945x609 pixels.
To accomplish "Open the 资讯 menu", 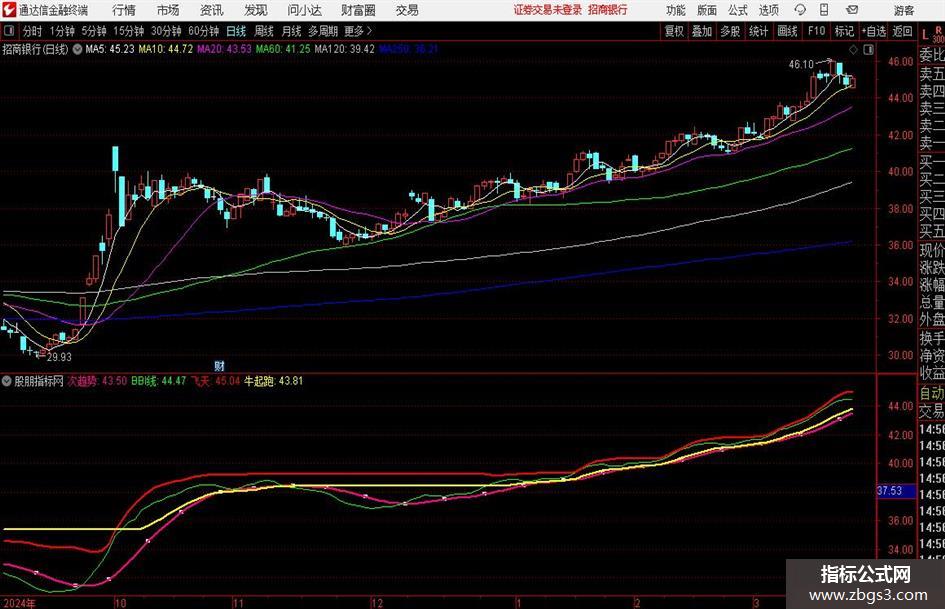I will (x=212, y=10).
